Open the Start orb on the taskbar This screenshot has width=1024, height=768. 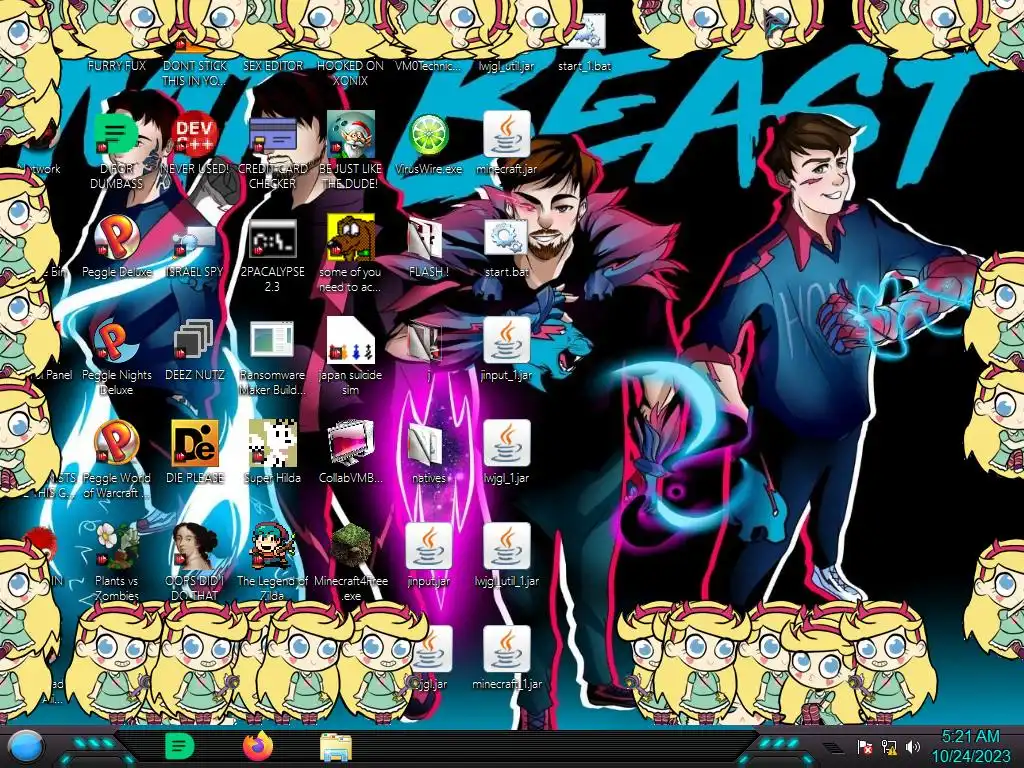tap(25, 747)
